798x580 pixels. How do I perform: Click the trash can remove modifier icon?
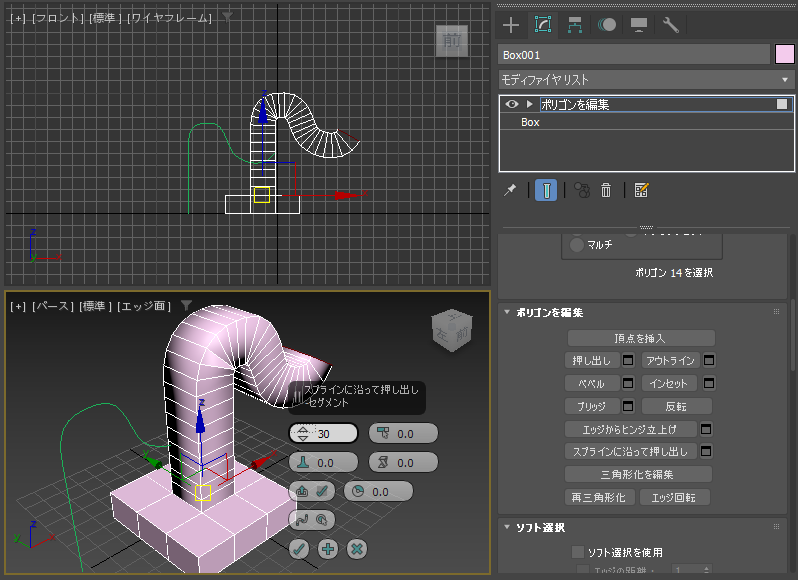click(606, 190)
